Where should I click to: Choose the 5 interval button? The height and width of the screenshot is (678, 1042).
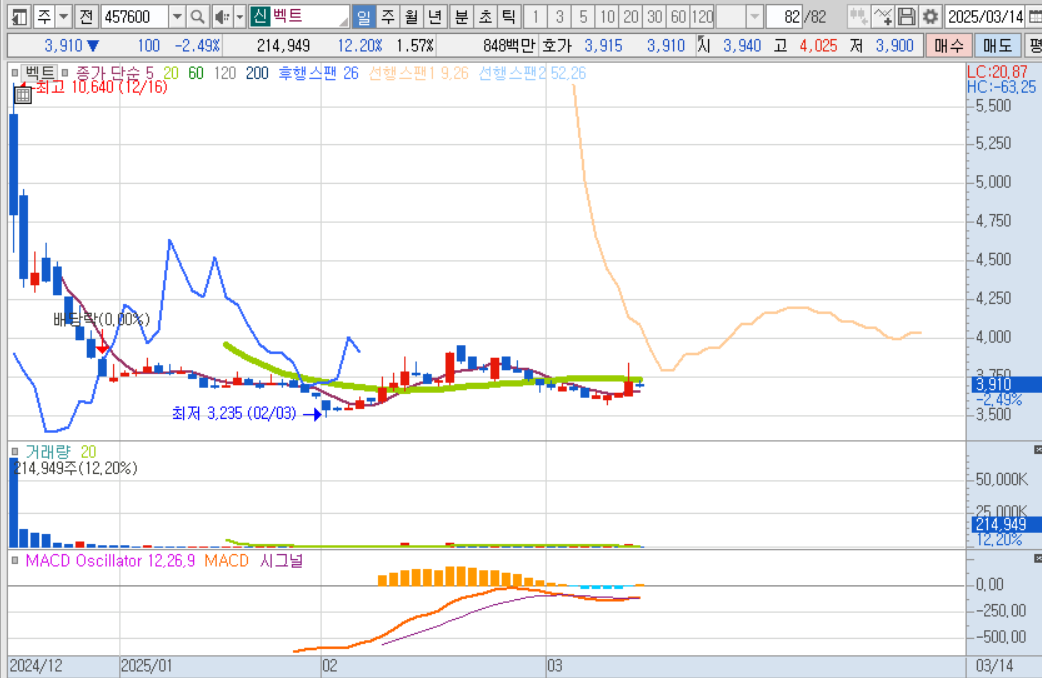point(583,16)
